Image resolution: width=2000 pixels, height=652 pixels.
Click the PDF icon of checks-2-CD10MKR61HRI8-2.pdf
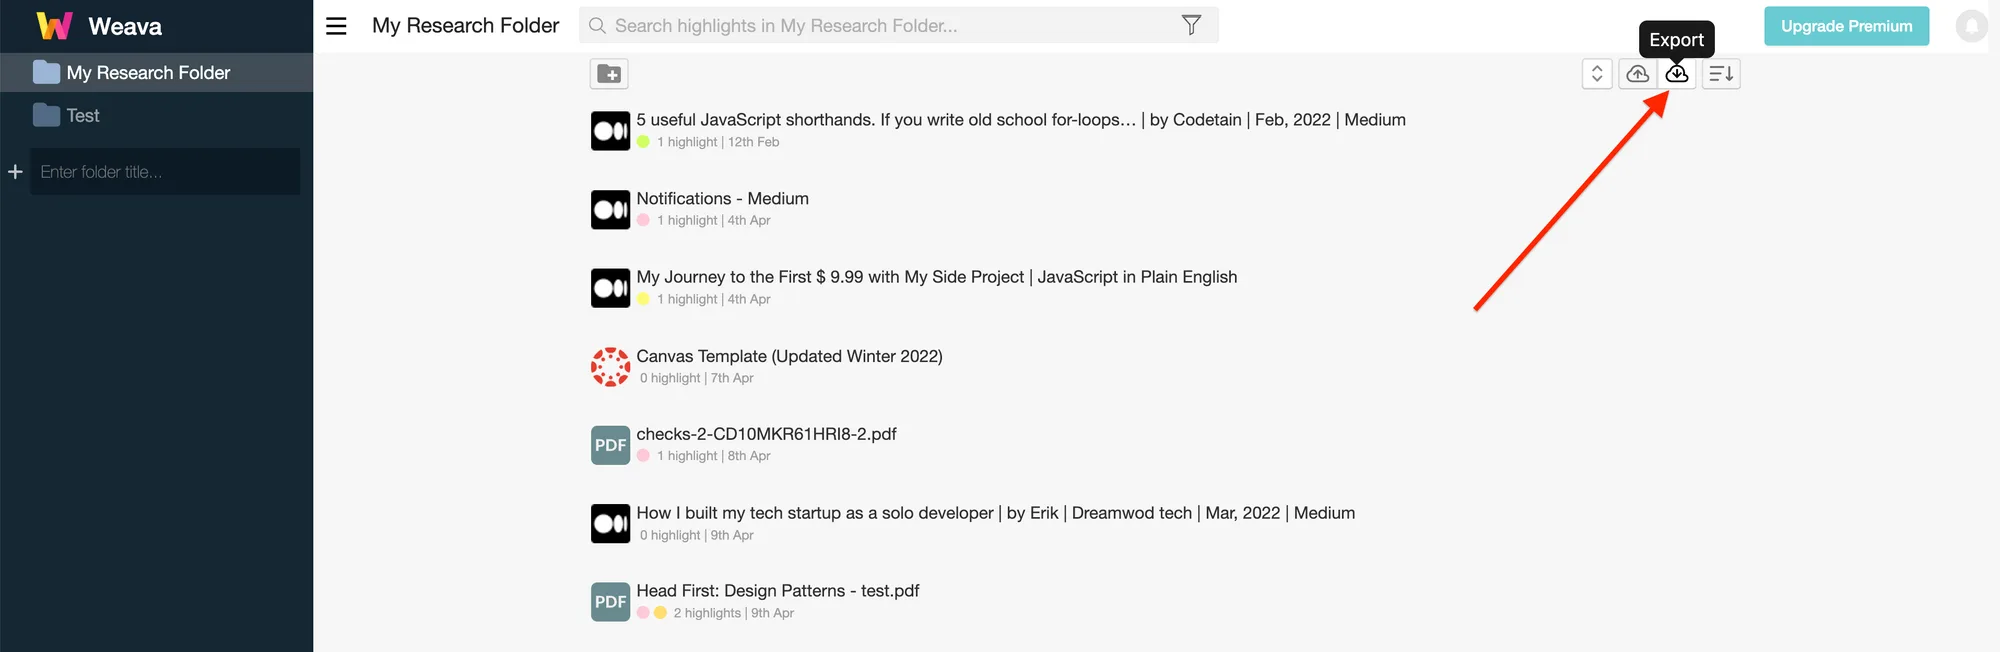tap(610, 445)
